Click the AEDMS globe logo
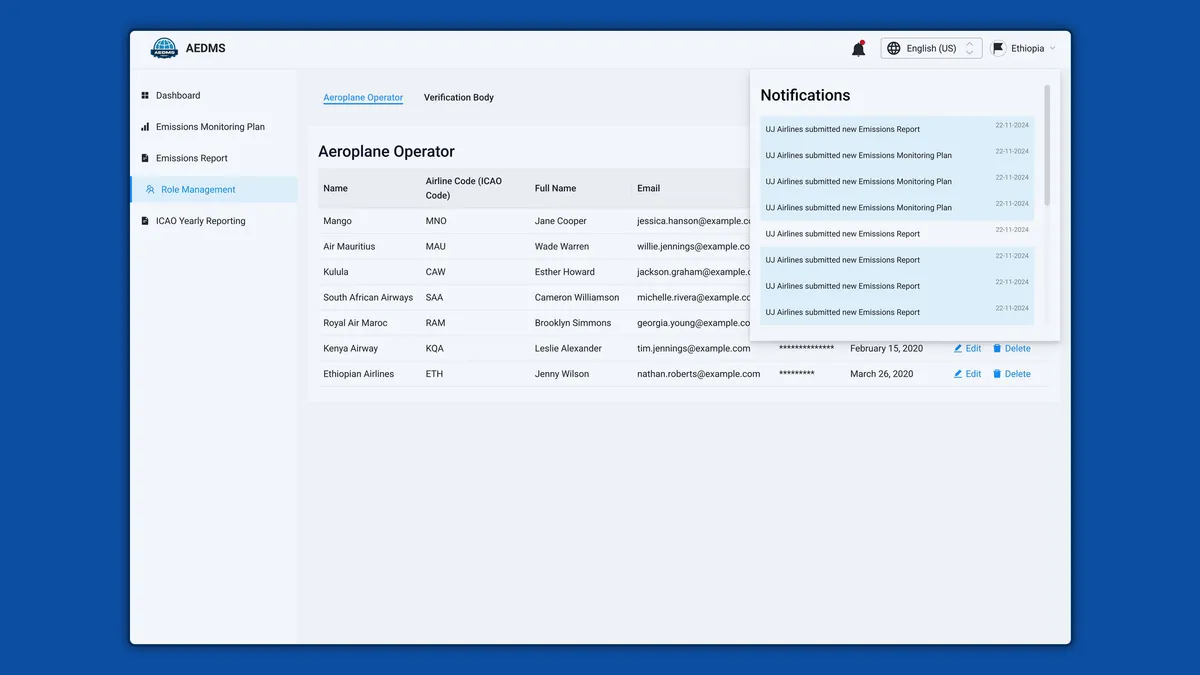Screen dimensions: 1200x675 pos(164,48)
